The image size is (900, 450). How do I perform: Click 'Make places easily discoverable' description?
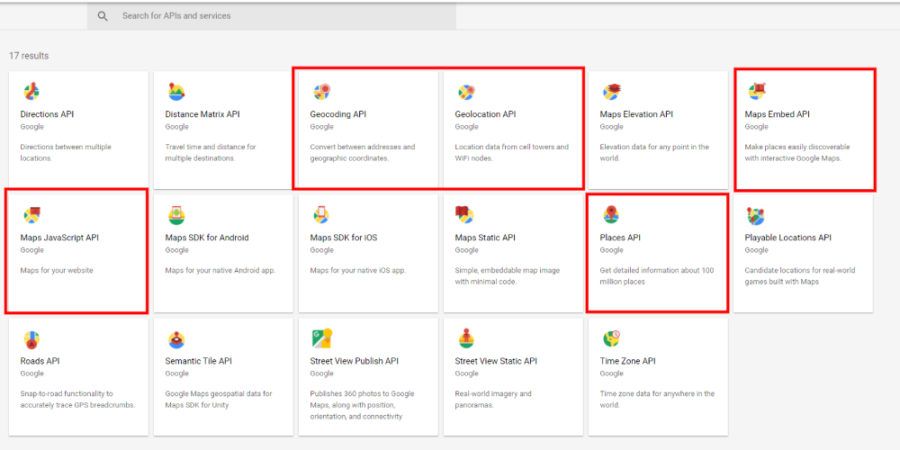coord(797,153)
